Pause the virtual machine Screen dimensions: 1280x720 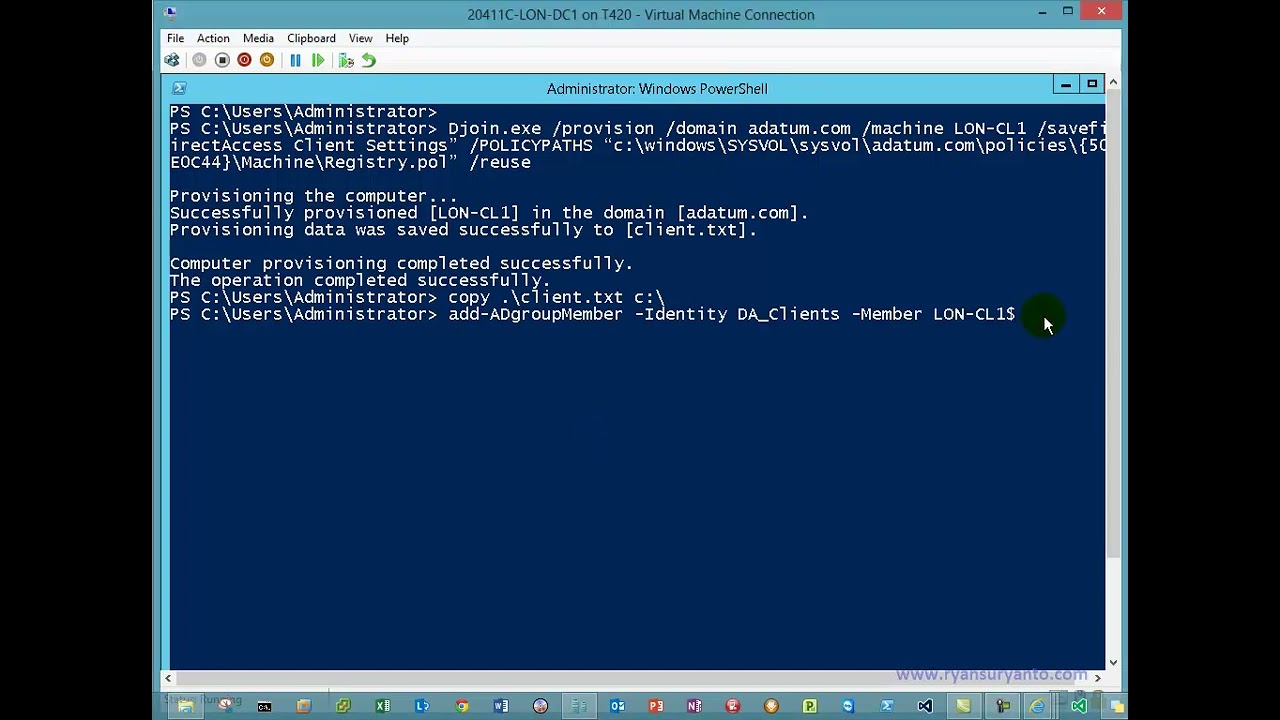point(295,60)
